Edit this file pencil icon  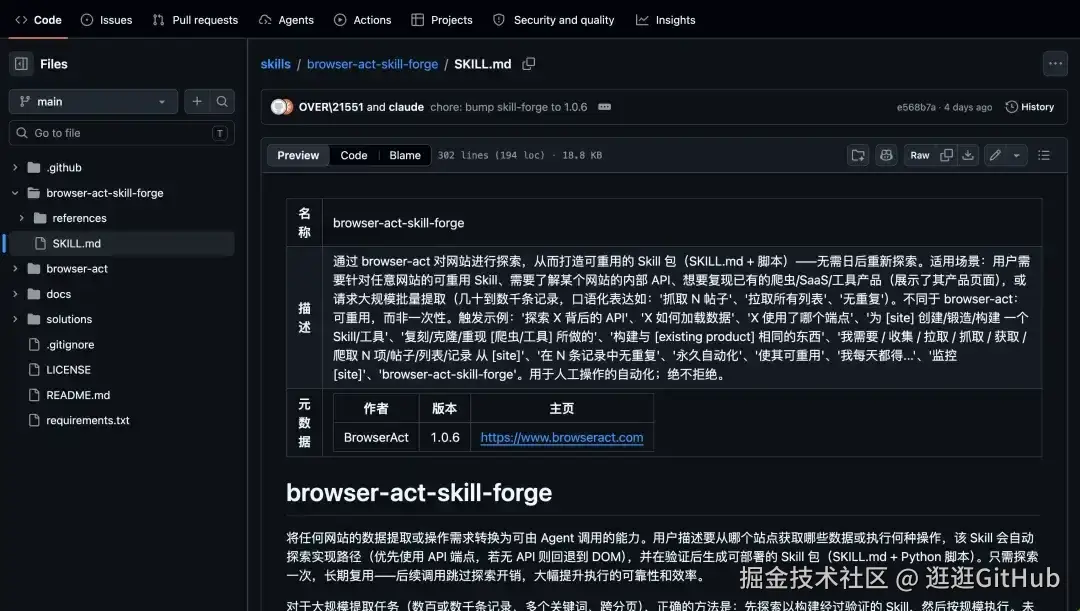(995, 156)
